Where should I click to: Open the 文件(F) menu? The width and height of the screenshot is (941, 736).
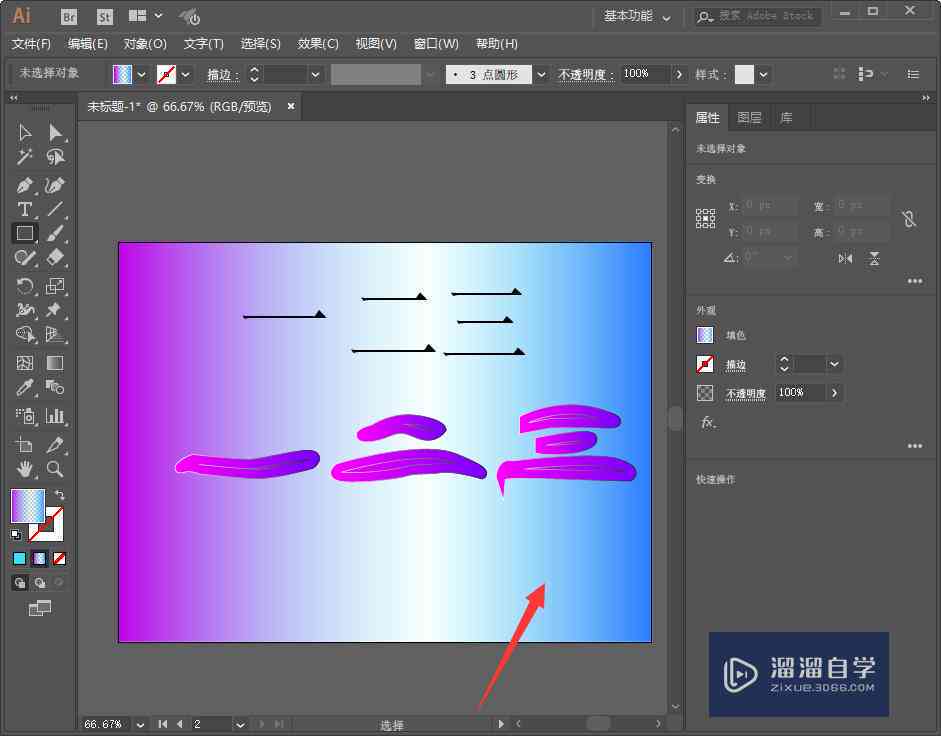[31, 44]
